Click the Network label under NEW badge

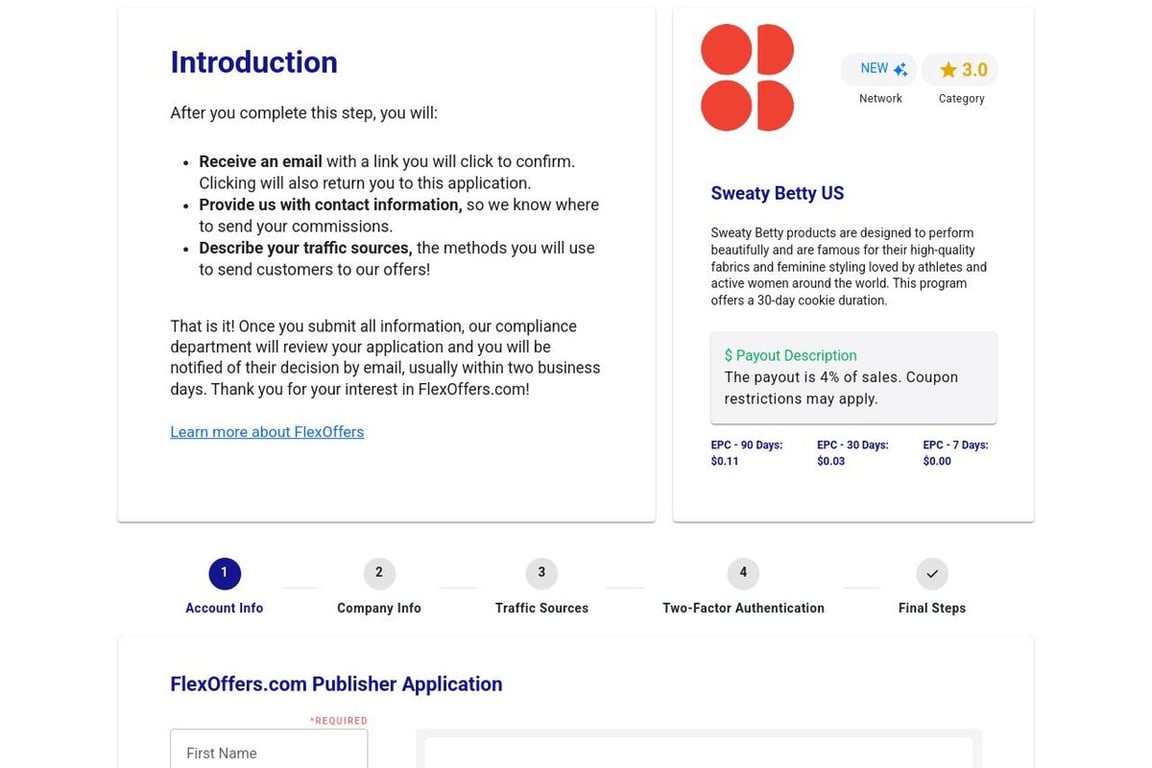point(880,98)
